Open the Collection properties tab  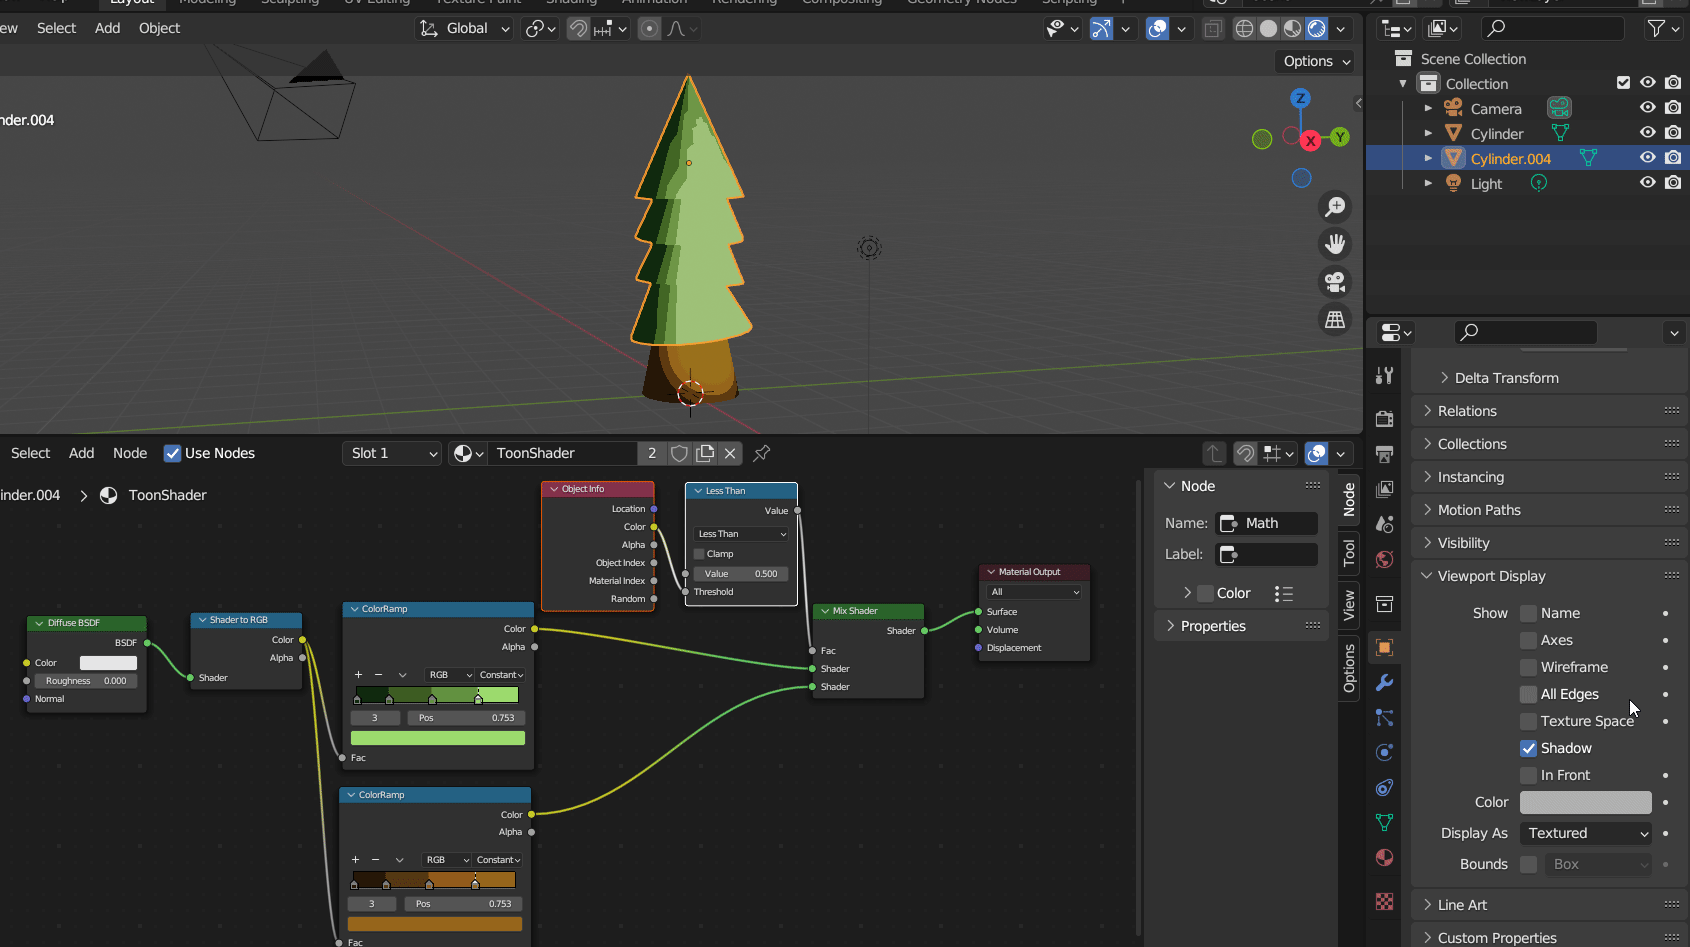[x=1384, y=604]
